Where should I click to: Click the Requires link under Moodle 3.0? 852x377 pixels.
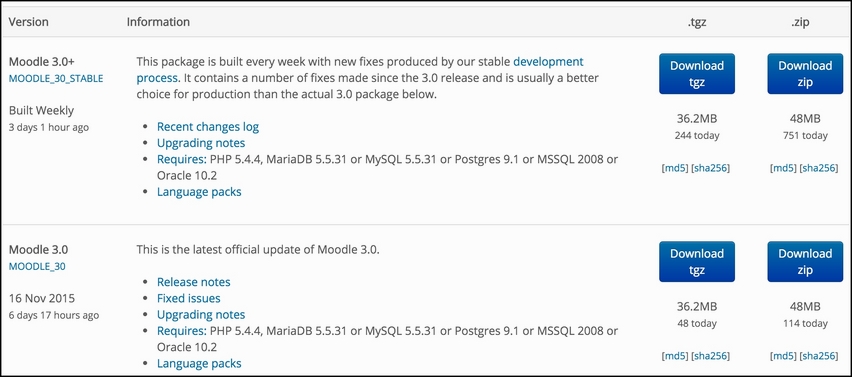(181, 331)
